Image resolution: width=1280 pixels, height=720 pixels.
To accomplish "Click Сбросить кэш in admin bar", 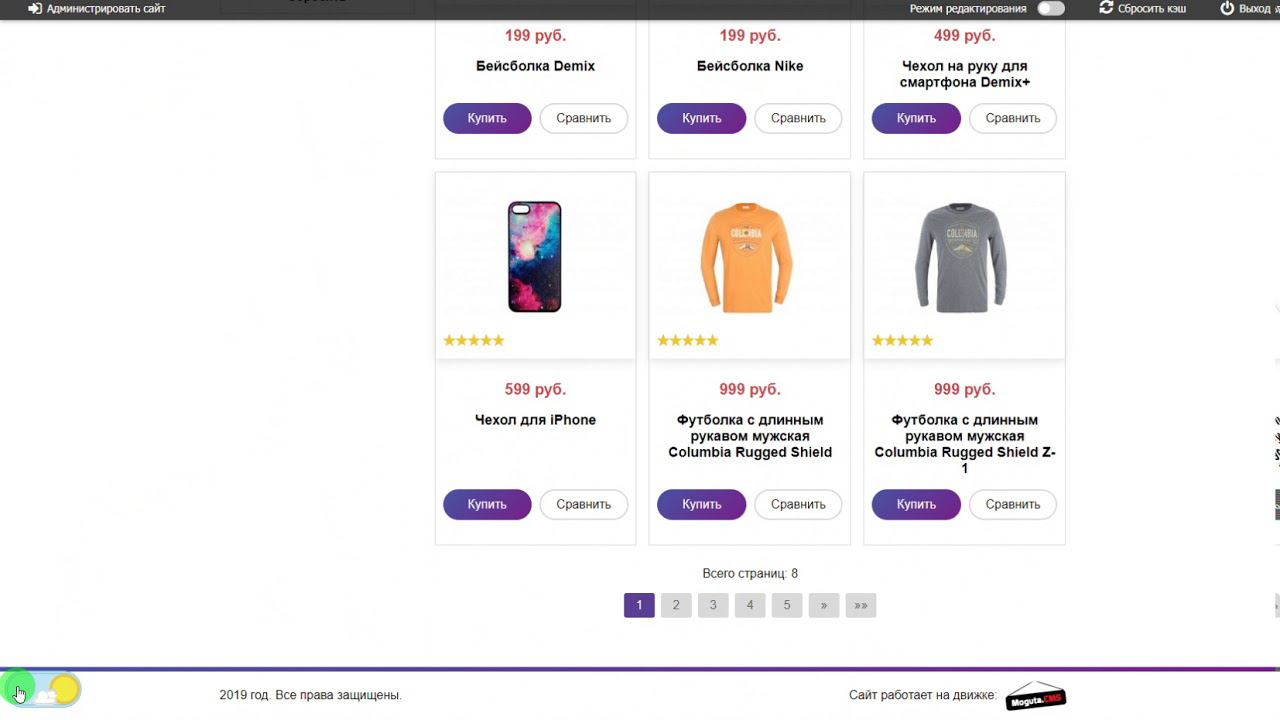I will coord(1152,8).
